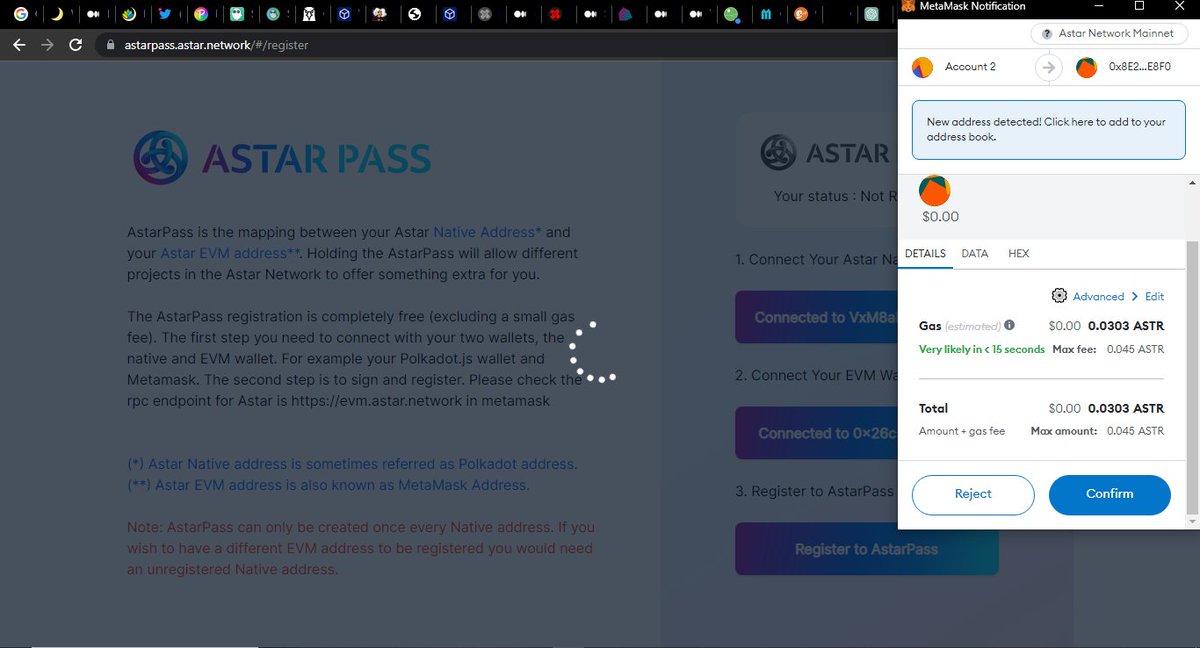The height and width of the screenshot is (648, 1200).
Task: Reject the MetaMask transaction
Action: coord(973,494)
